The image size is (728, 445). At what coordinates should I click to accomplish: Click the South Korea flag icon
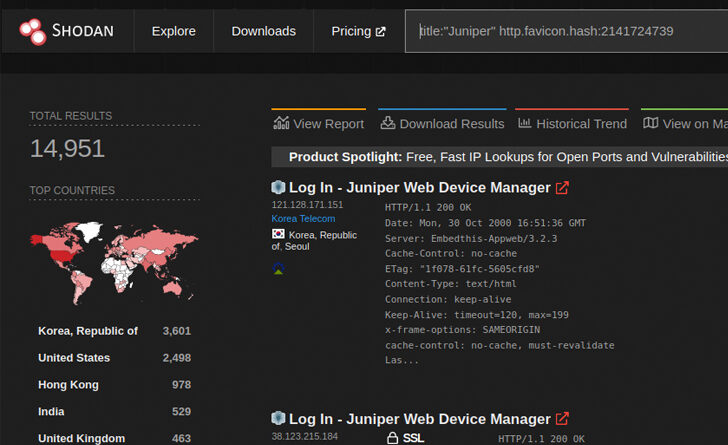point(278,234)
